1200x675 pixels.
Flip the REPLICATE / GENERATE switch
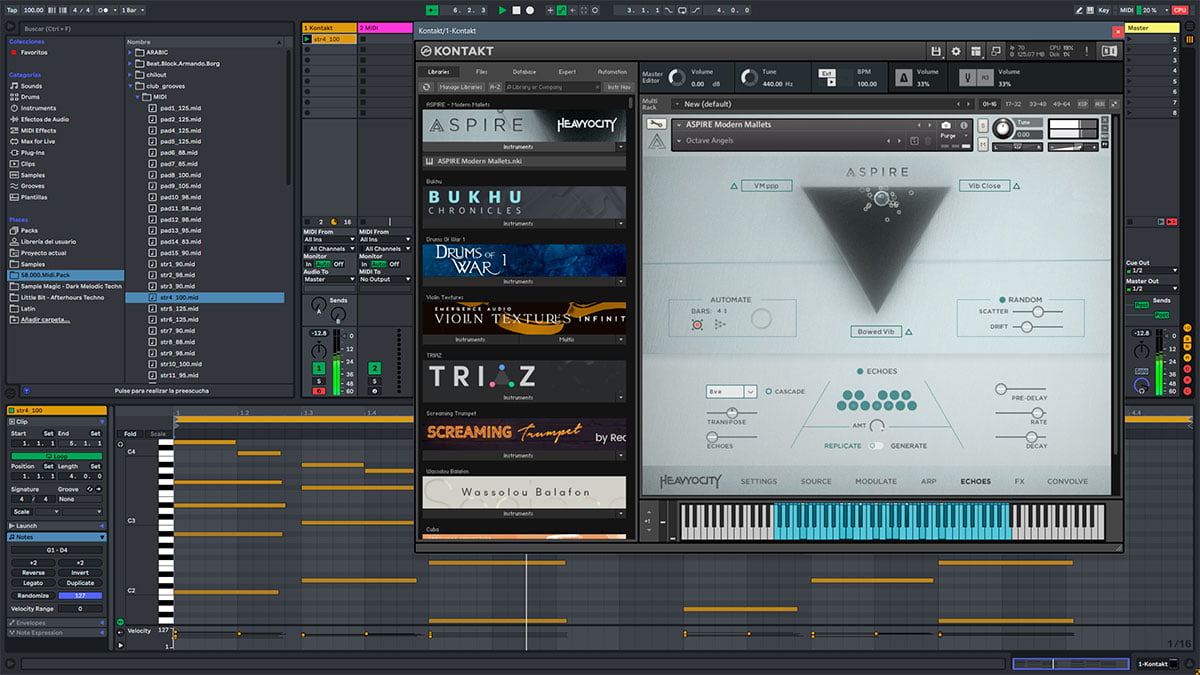click(875, 446)
